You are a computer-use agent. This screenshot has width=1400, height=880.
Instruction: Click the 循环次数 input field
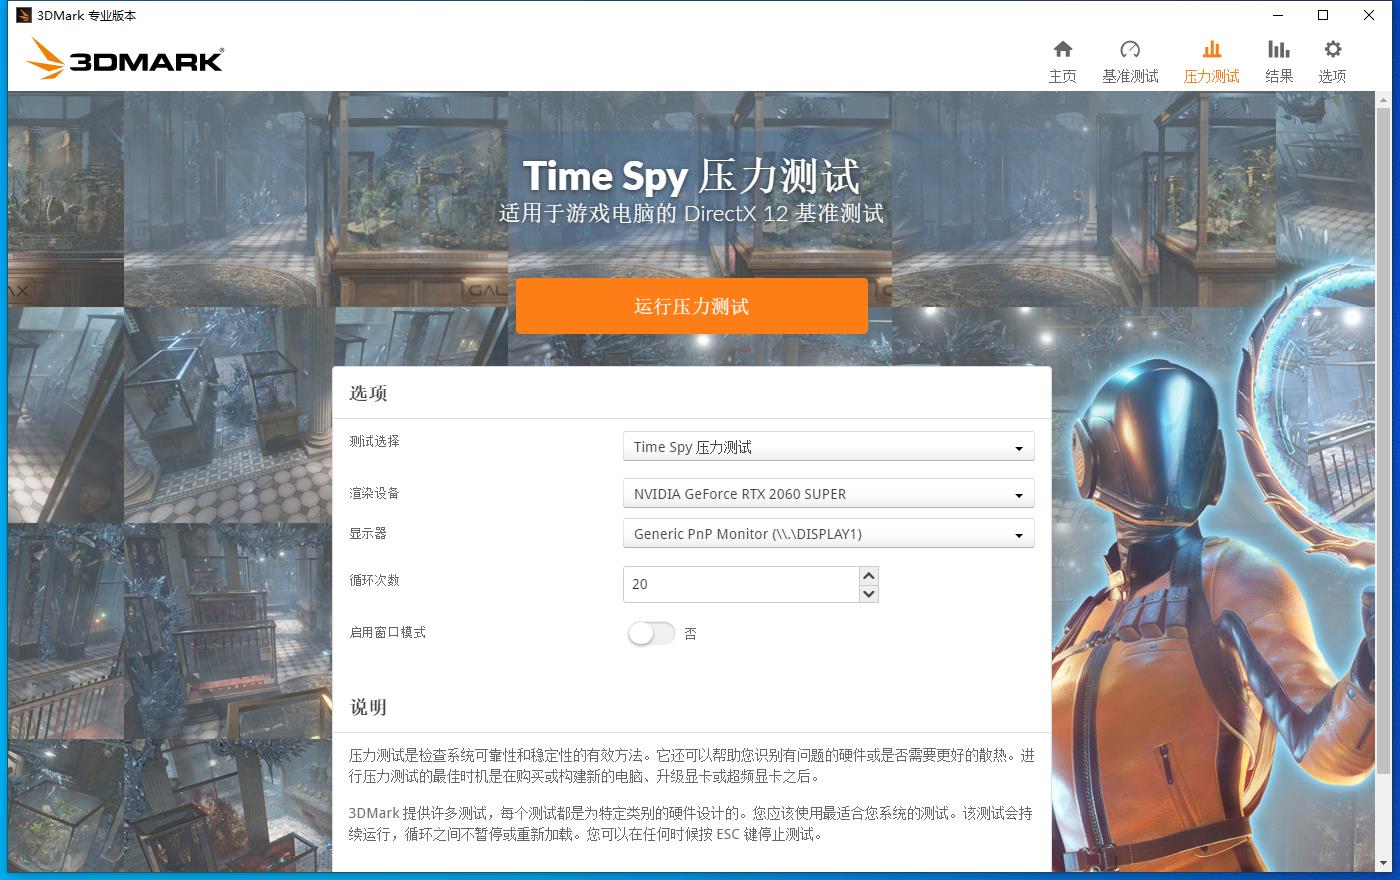[741, 584]
